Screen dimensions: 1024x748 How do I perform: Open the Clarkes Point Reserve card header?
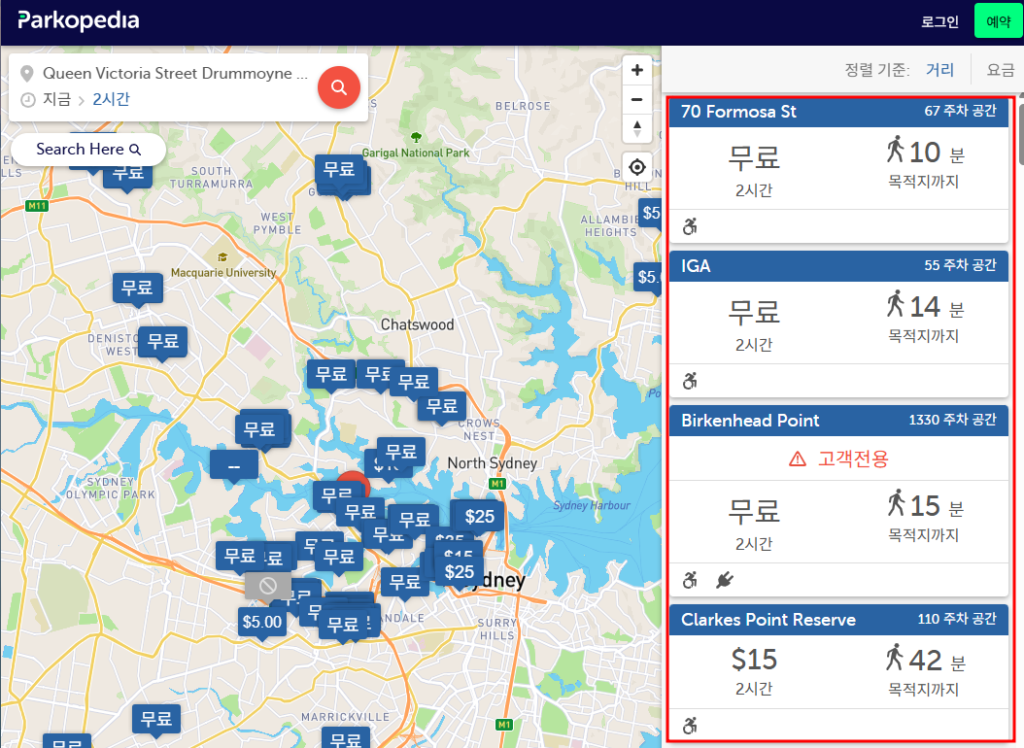[x=839, y=619]
